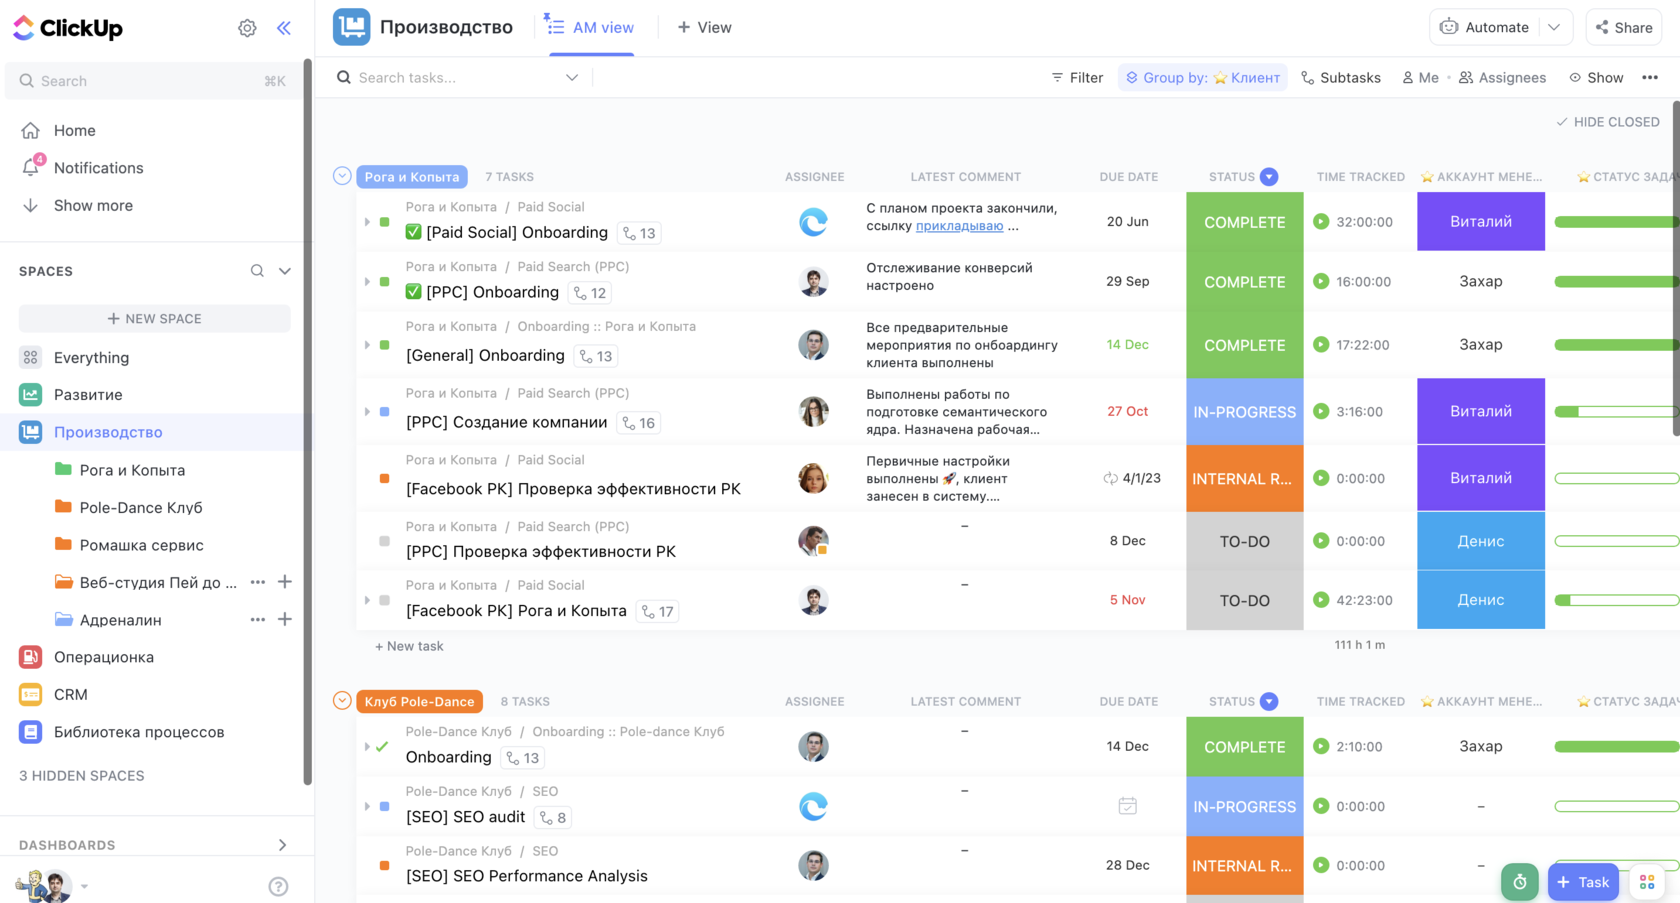
Task: Open the Show menu
Action: tap(1596, 77)
